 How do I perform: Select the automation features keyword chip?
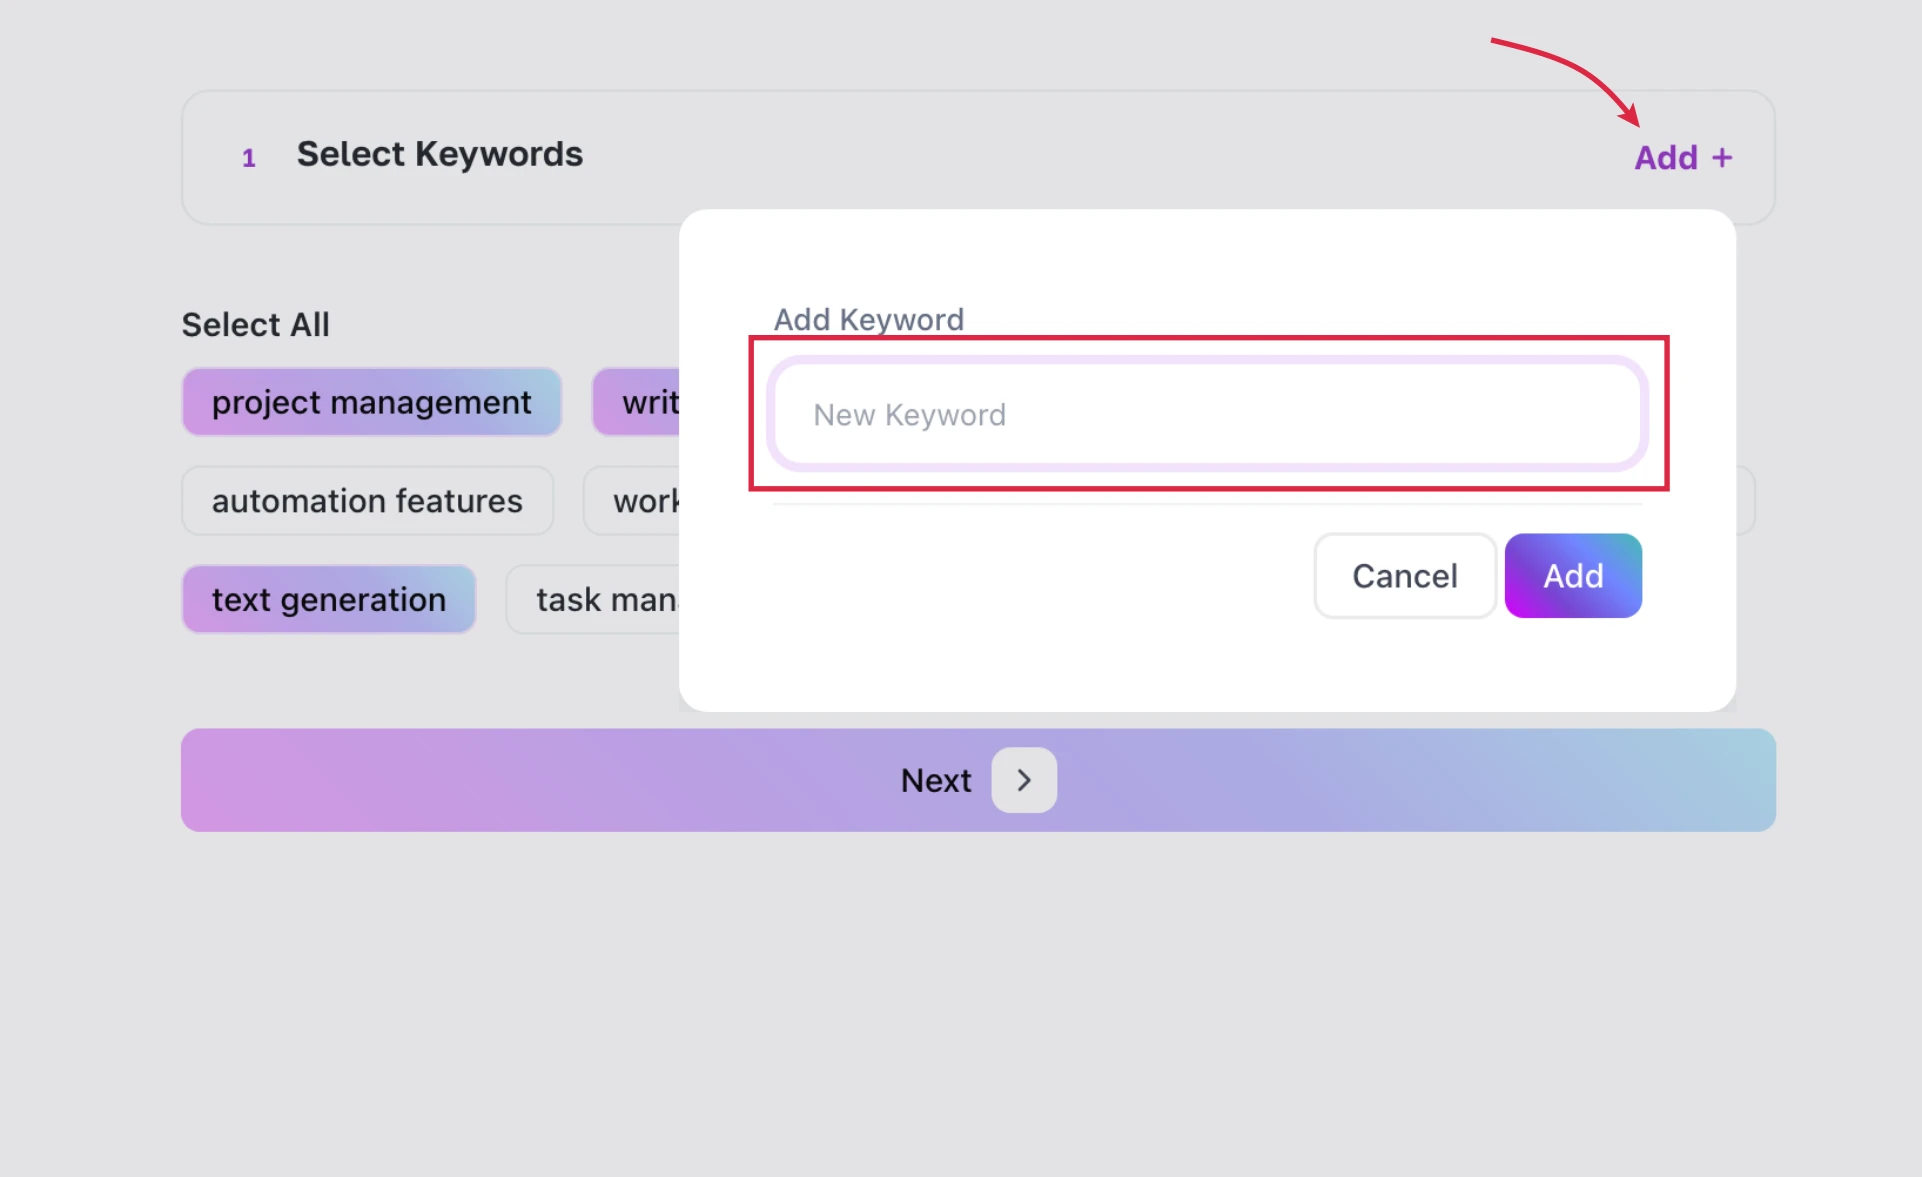click(x=367, y=501)
